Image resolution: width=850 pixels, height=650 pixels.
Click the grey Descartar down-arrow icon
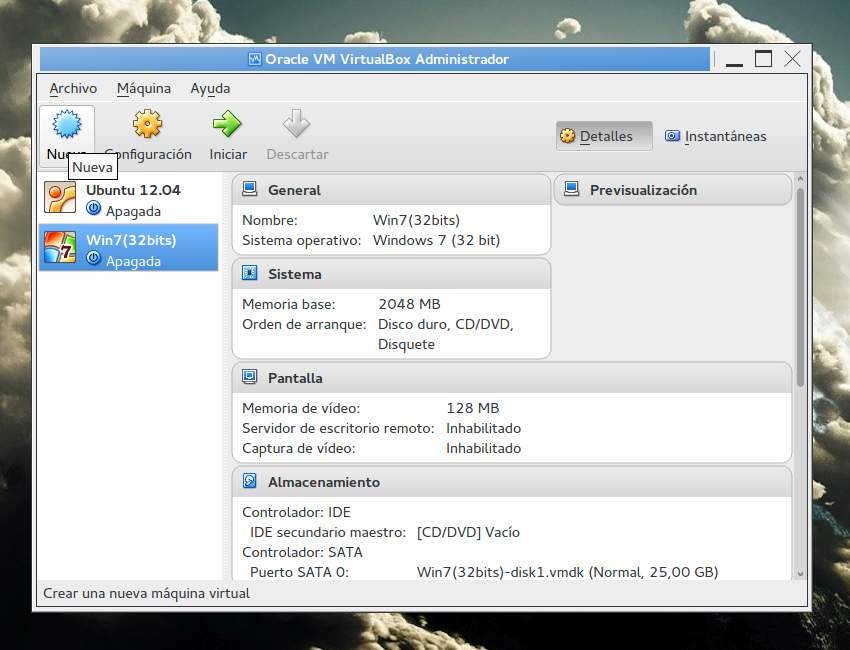click(x=297, y=124)
